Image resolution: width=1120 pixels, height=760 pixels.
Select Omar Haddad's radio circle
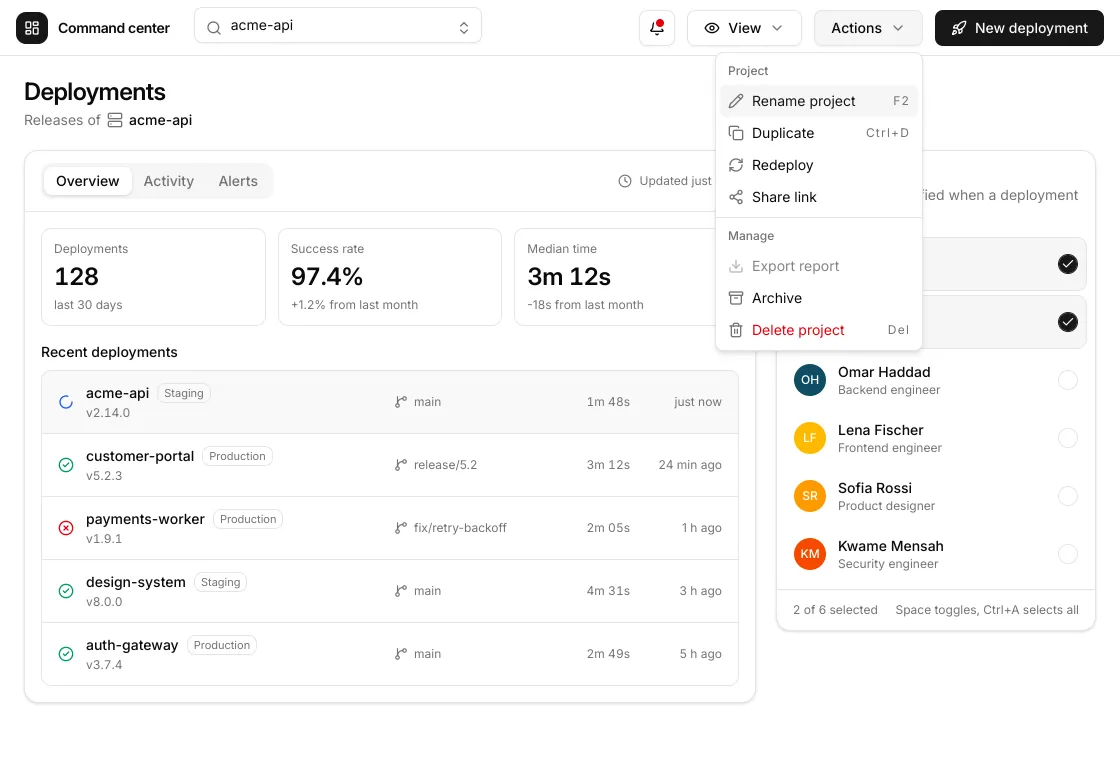tap(1067, 380)
